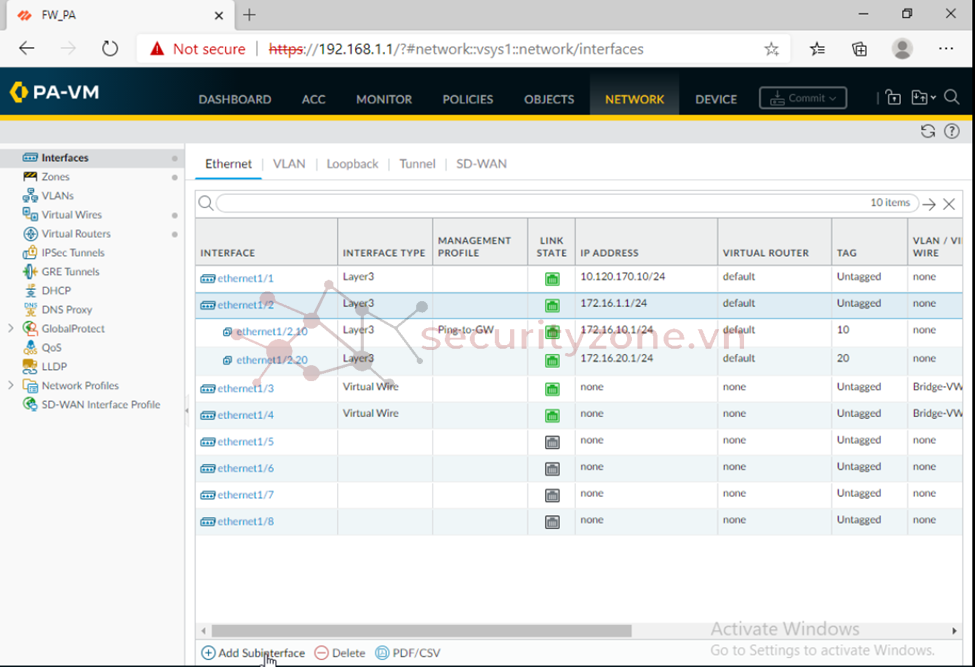Click the lock icon next to Commit
Screen dimensions: 975x667
tap(893, 98)
